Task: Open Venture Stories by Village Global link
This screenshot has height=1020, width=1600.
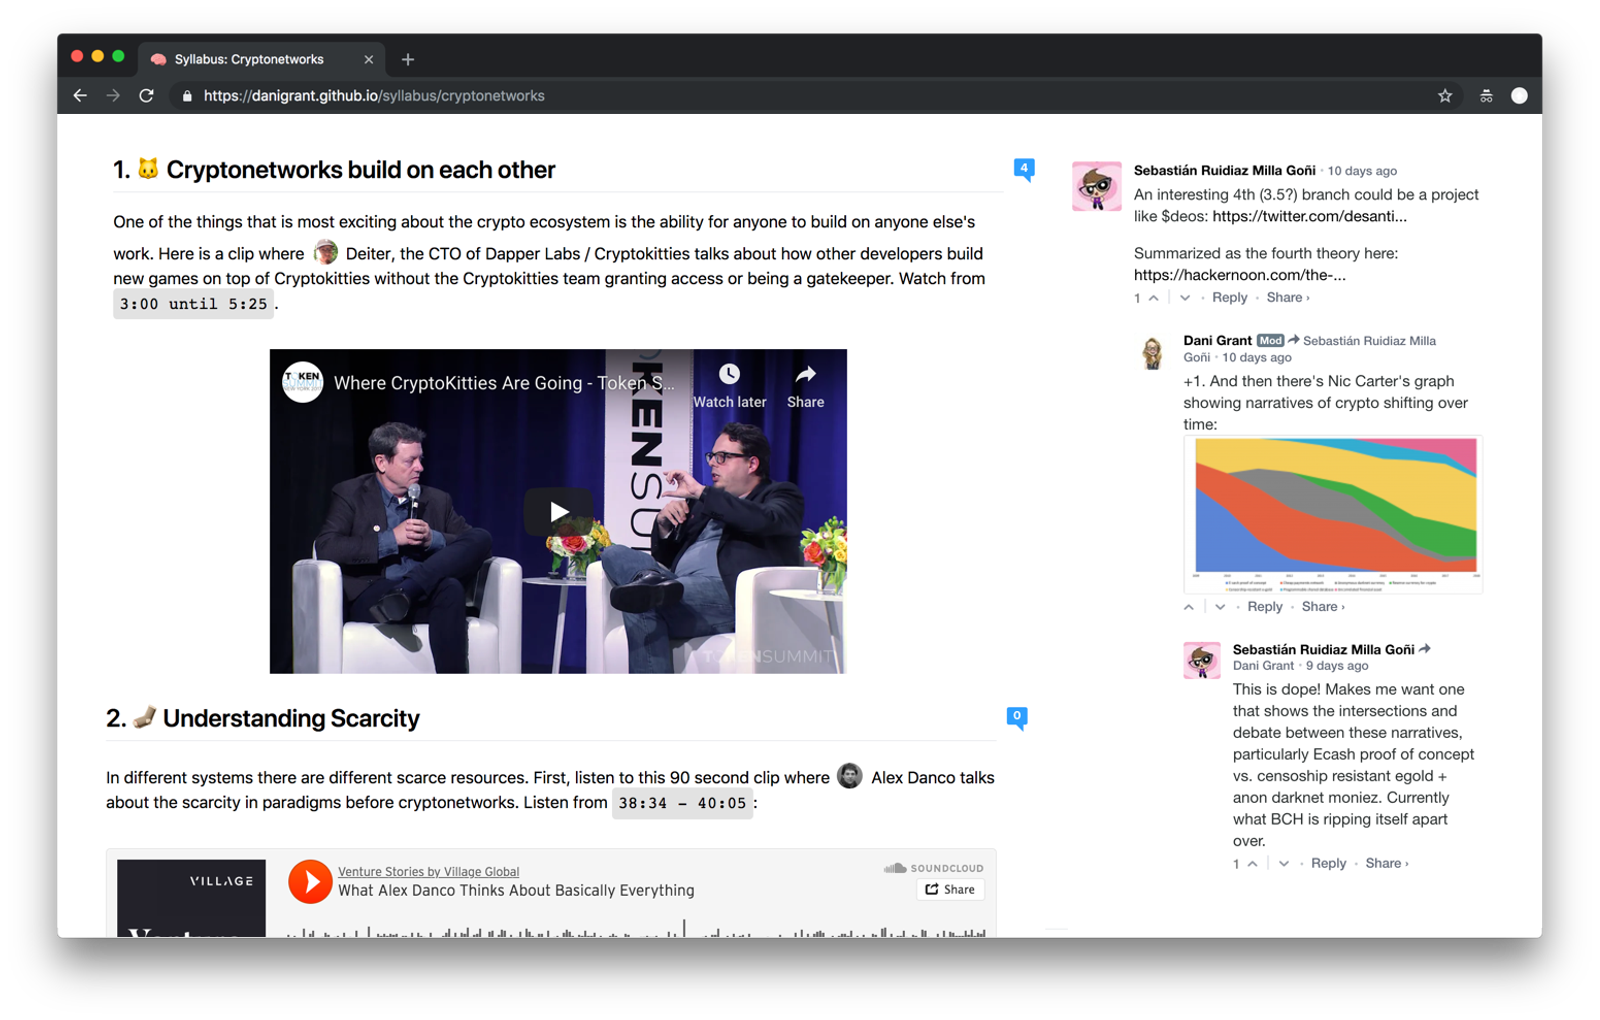Action: click(x=428, y=871)
